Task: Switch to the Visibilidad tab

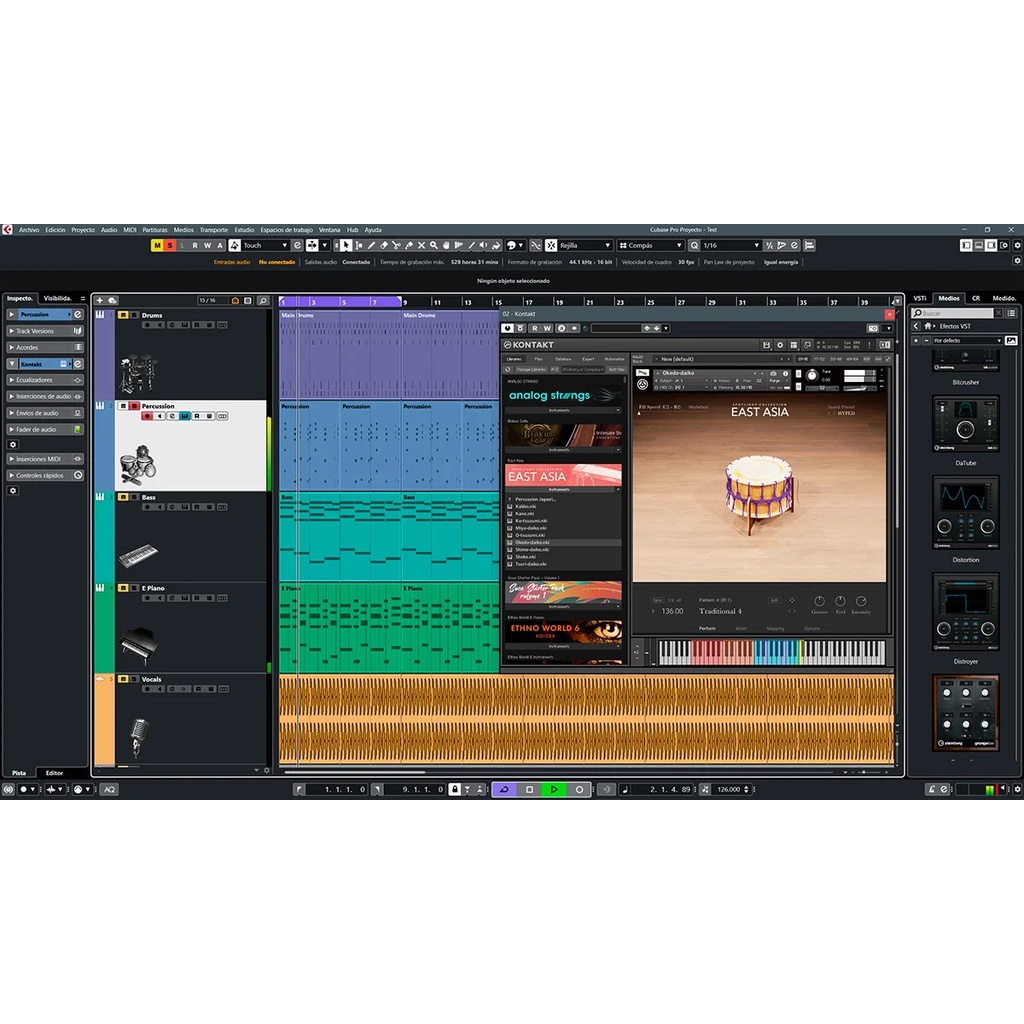Action: coord(57,298)
